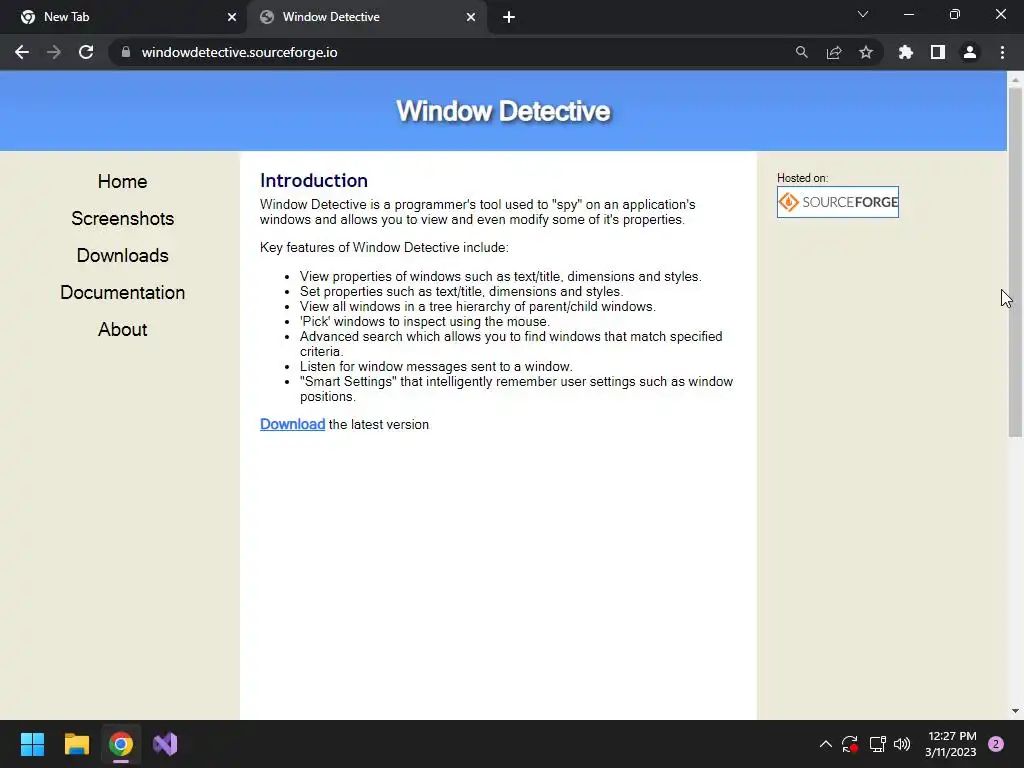Reload the Window Detective page
Image resolution: width=1024 pixels, height=768 pixels.
86,52
